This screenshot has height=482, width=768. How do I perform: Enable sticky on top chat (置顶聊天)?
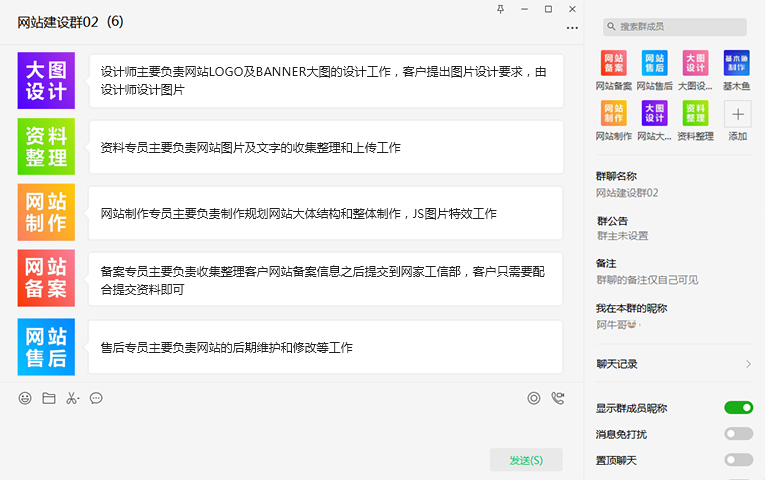[738, 460]
